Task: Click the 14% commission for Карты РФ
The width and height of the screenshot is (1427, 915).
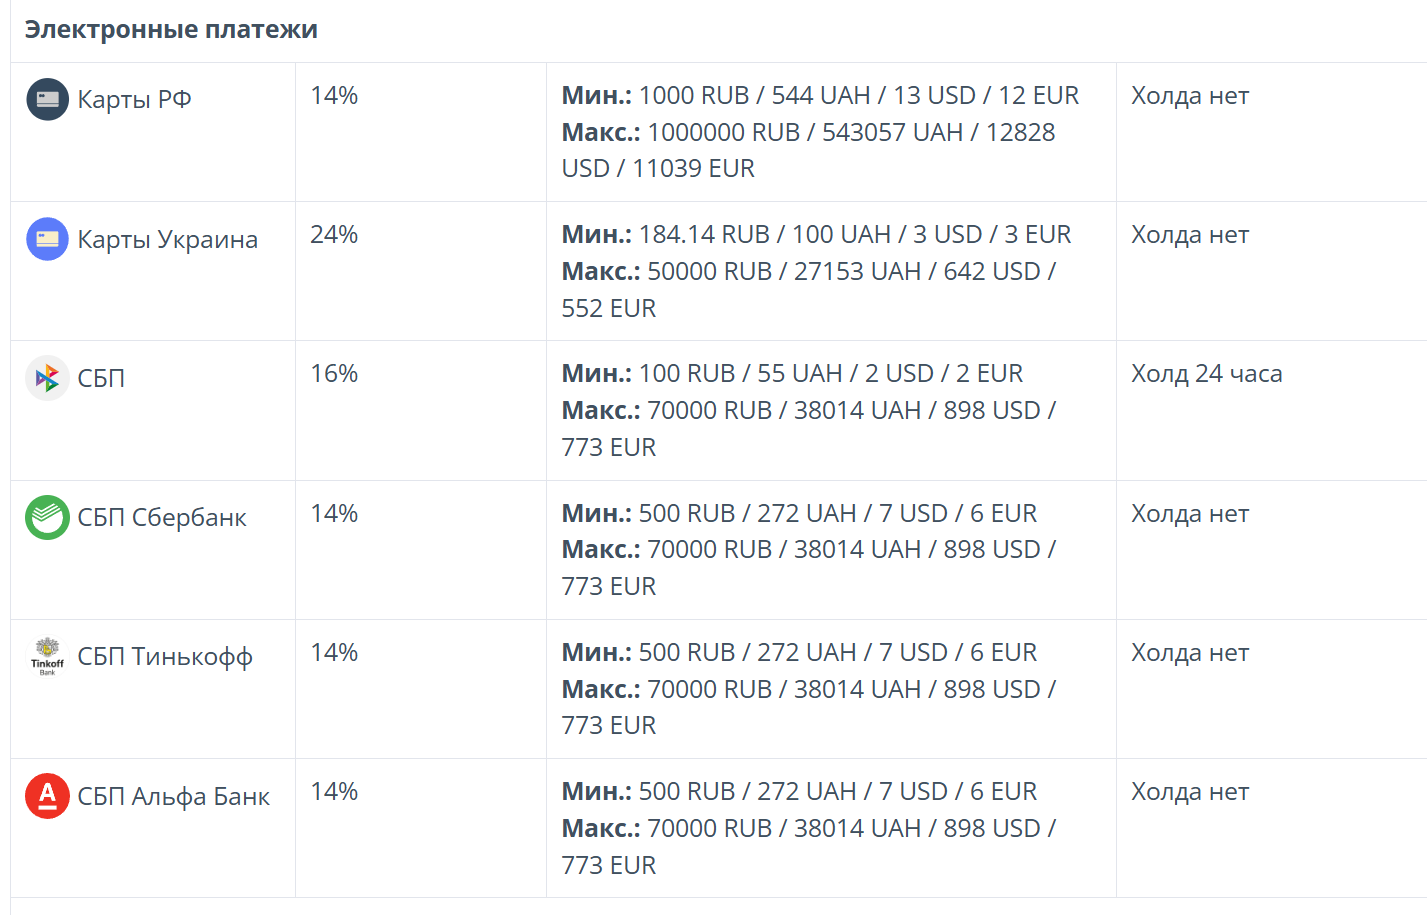Action: tap(334, 95)
